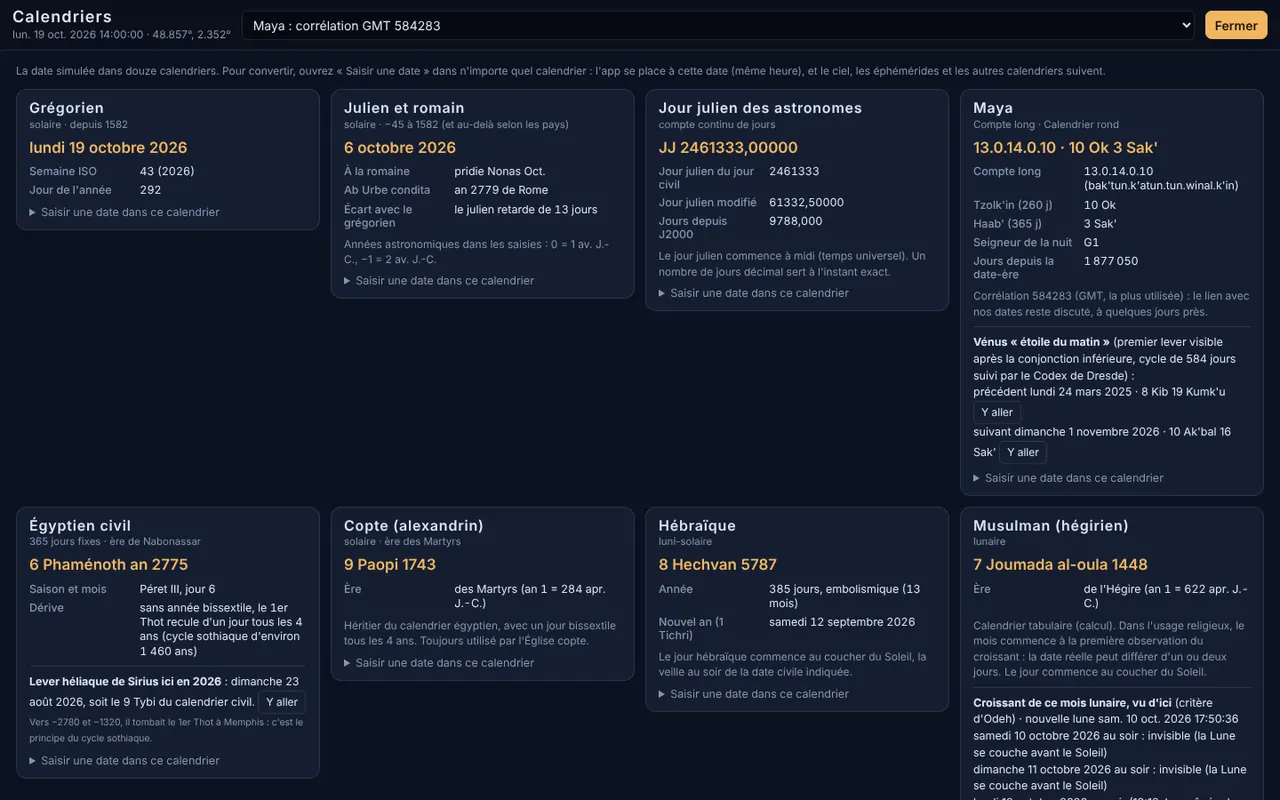Click "an 2779 de Rome" value

tap(502, 190)
